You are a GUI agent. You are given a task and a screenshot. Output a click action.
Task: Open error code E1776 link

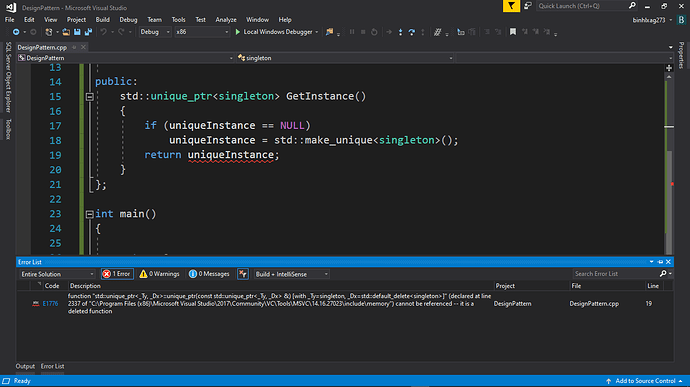point(50,303)
